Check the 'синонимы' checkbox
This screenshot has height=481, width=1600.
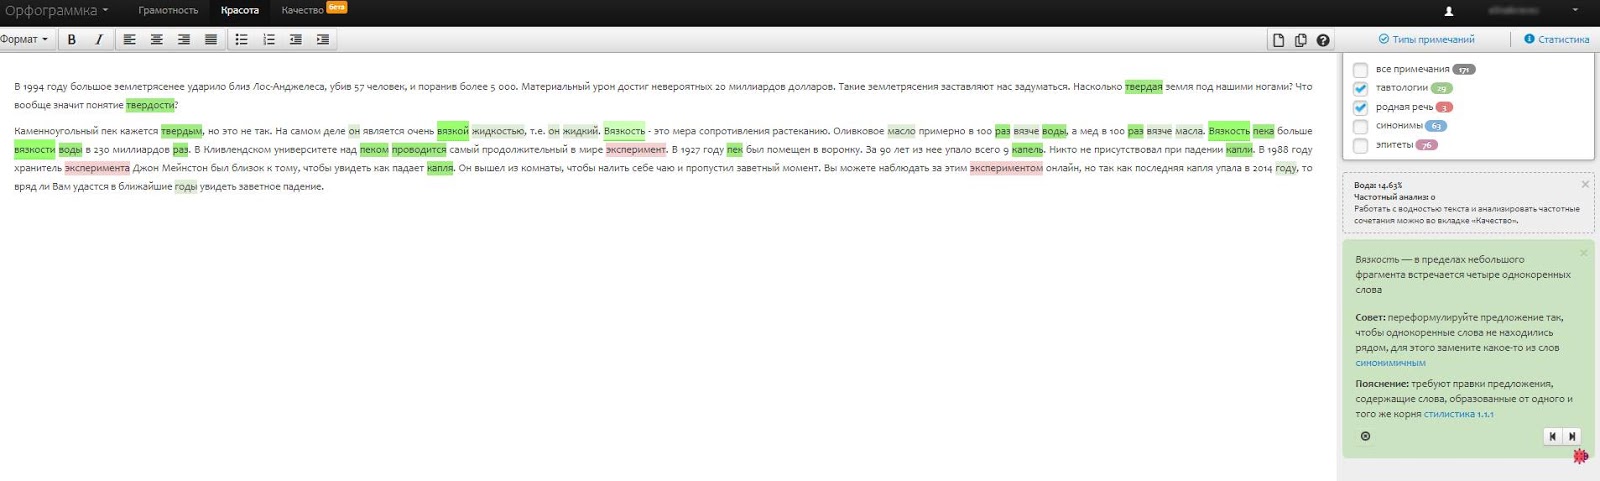pyautogui.click(x=1360, y=127)
